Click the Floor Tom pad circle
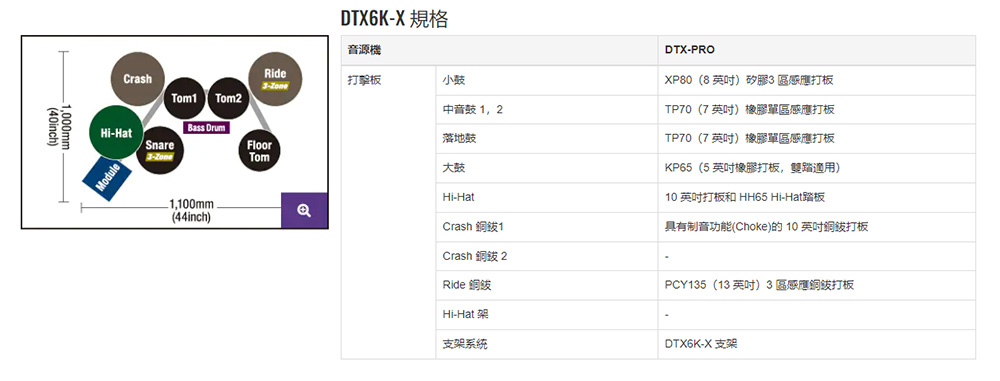The height and width of the screenshot is (381, 1000). point(259,151)
